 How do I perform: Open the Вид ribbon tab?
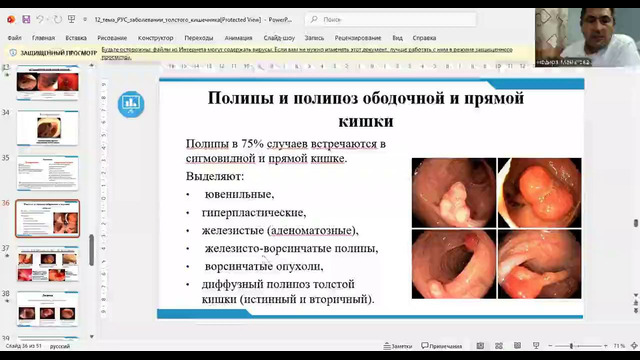coord(398,38)
